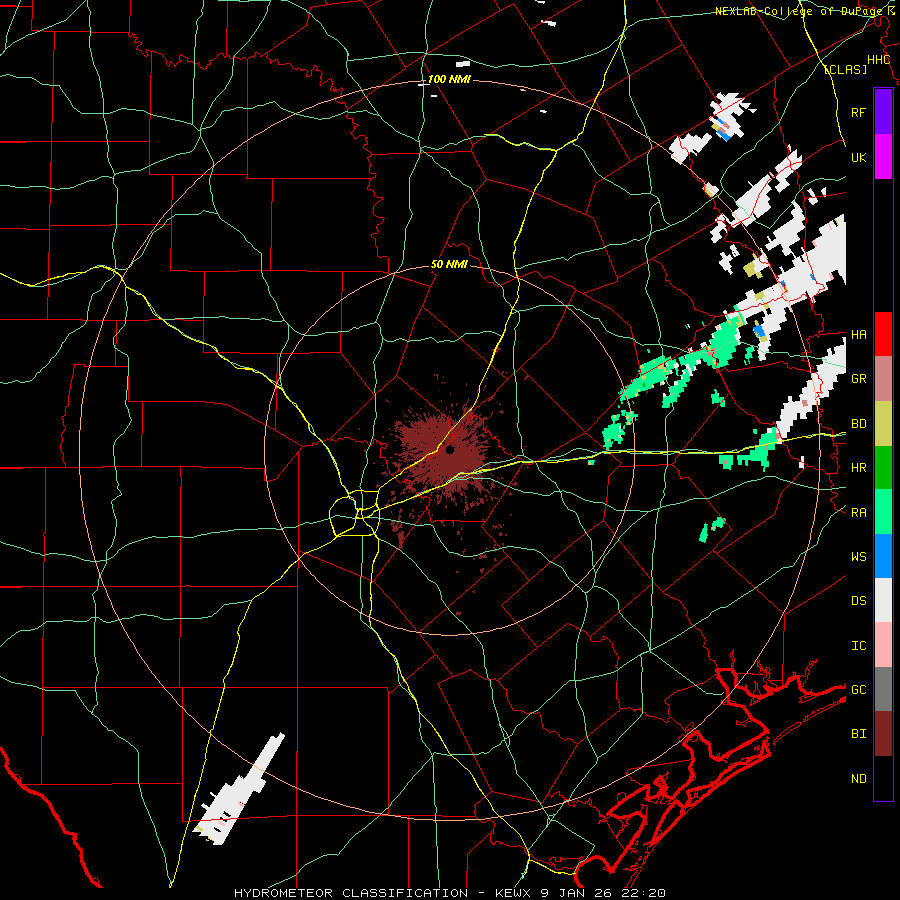Click the magenta UK color swatch
The width and height of the screenshot is (900, 900).
[x=883, y=157]
